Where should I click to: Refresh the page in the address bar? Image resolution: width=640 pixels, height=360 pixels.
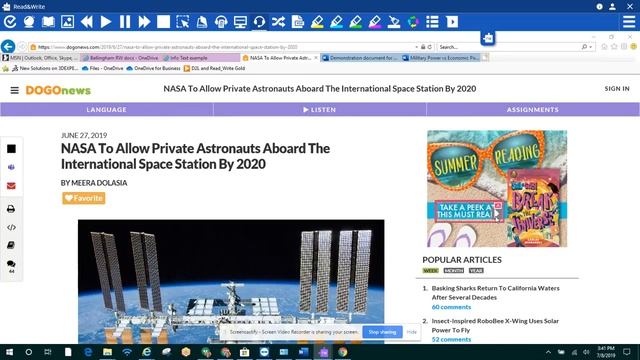[x=429, y=47]
